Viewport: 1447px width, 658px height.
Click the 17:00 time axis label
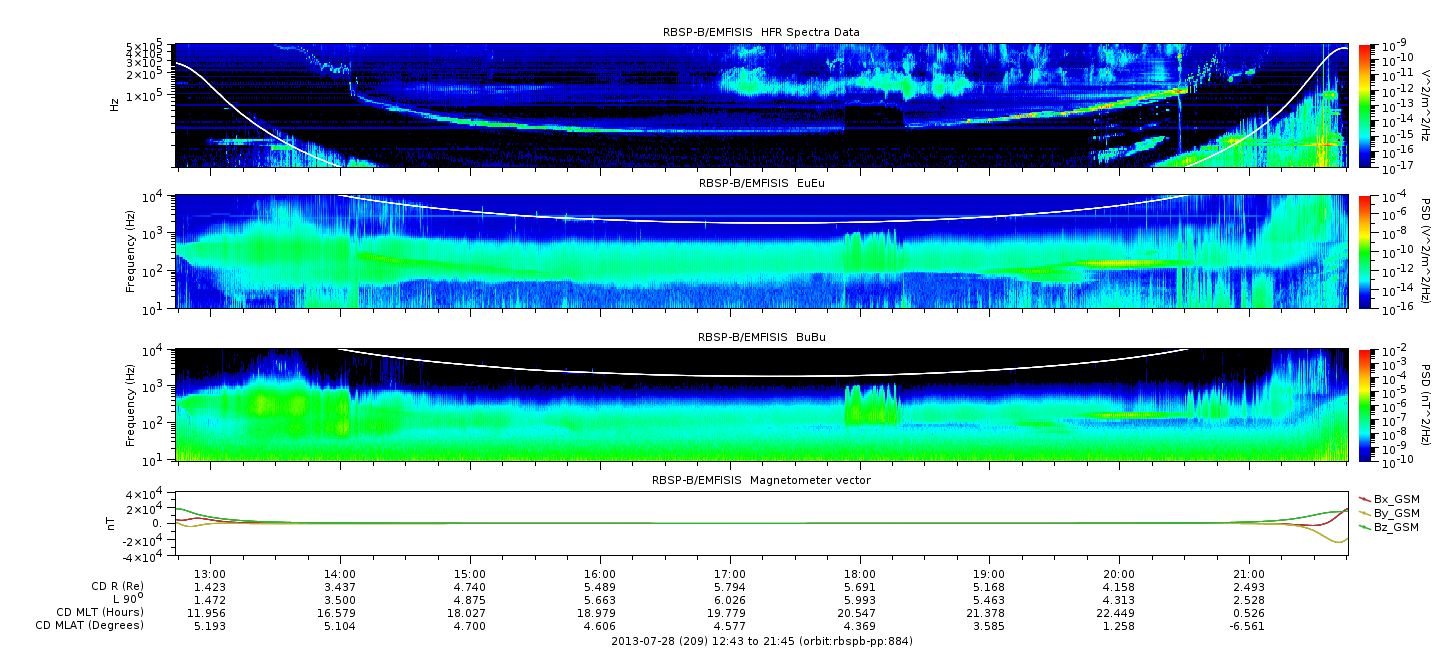[x=730, y=574]
